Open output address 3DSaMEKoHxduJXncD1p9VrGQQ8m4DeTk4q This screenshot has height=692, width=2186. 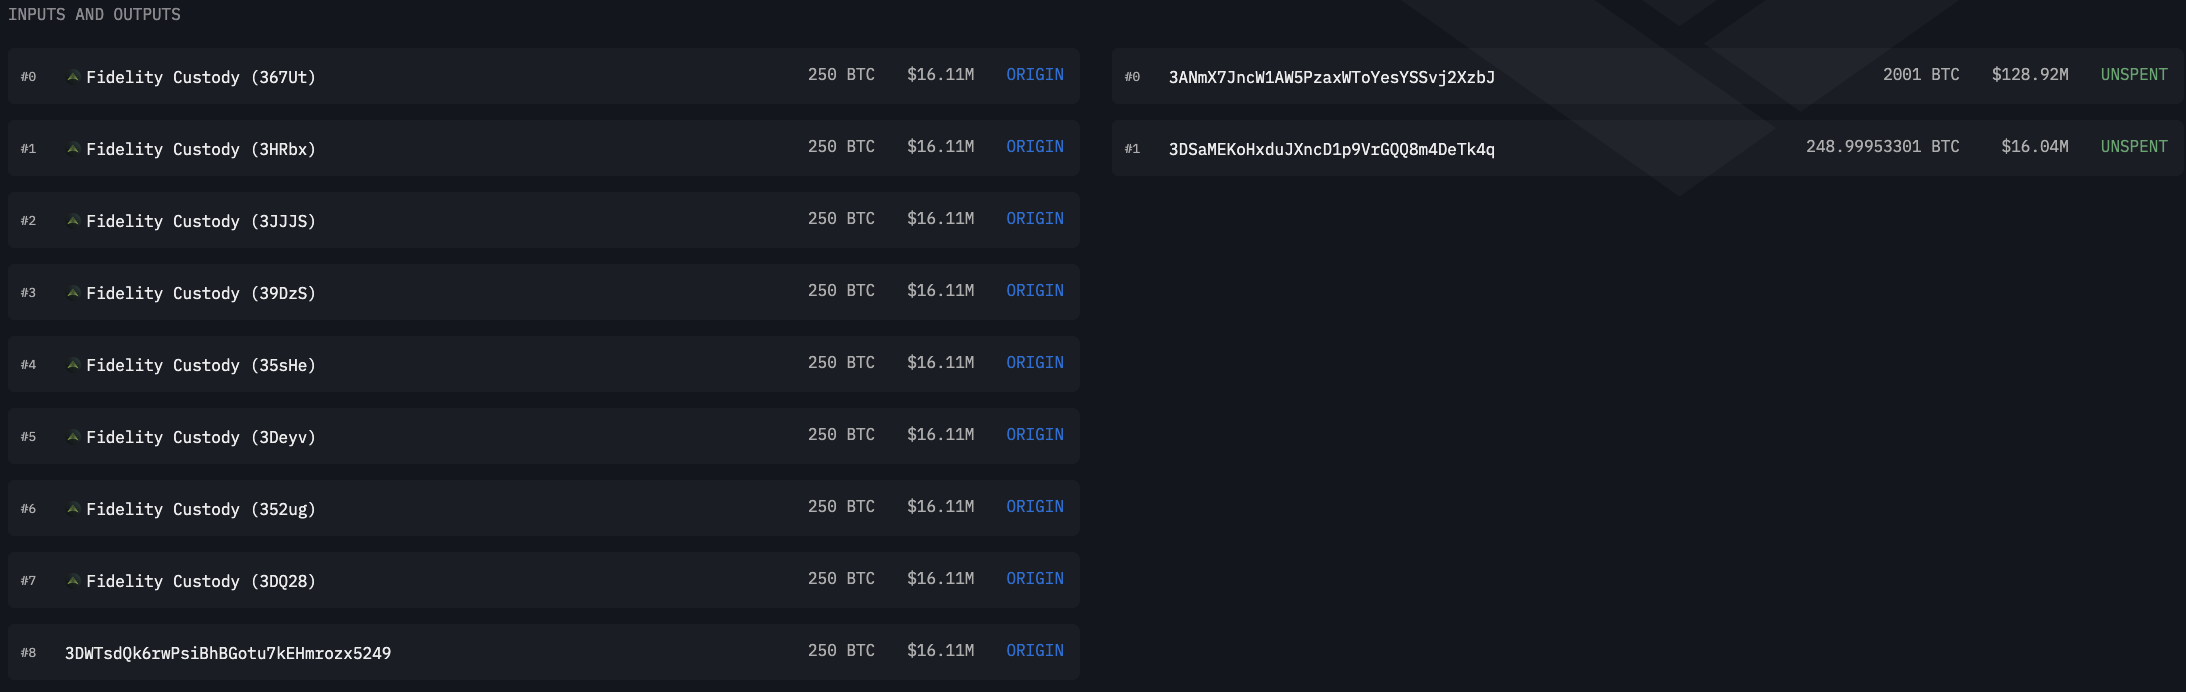(x=1331, y=149)
